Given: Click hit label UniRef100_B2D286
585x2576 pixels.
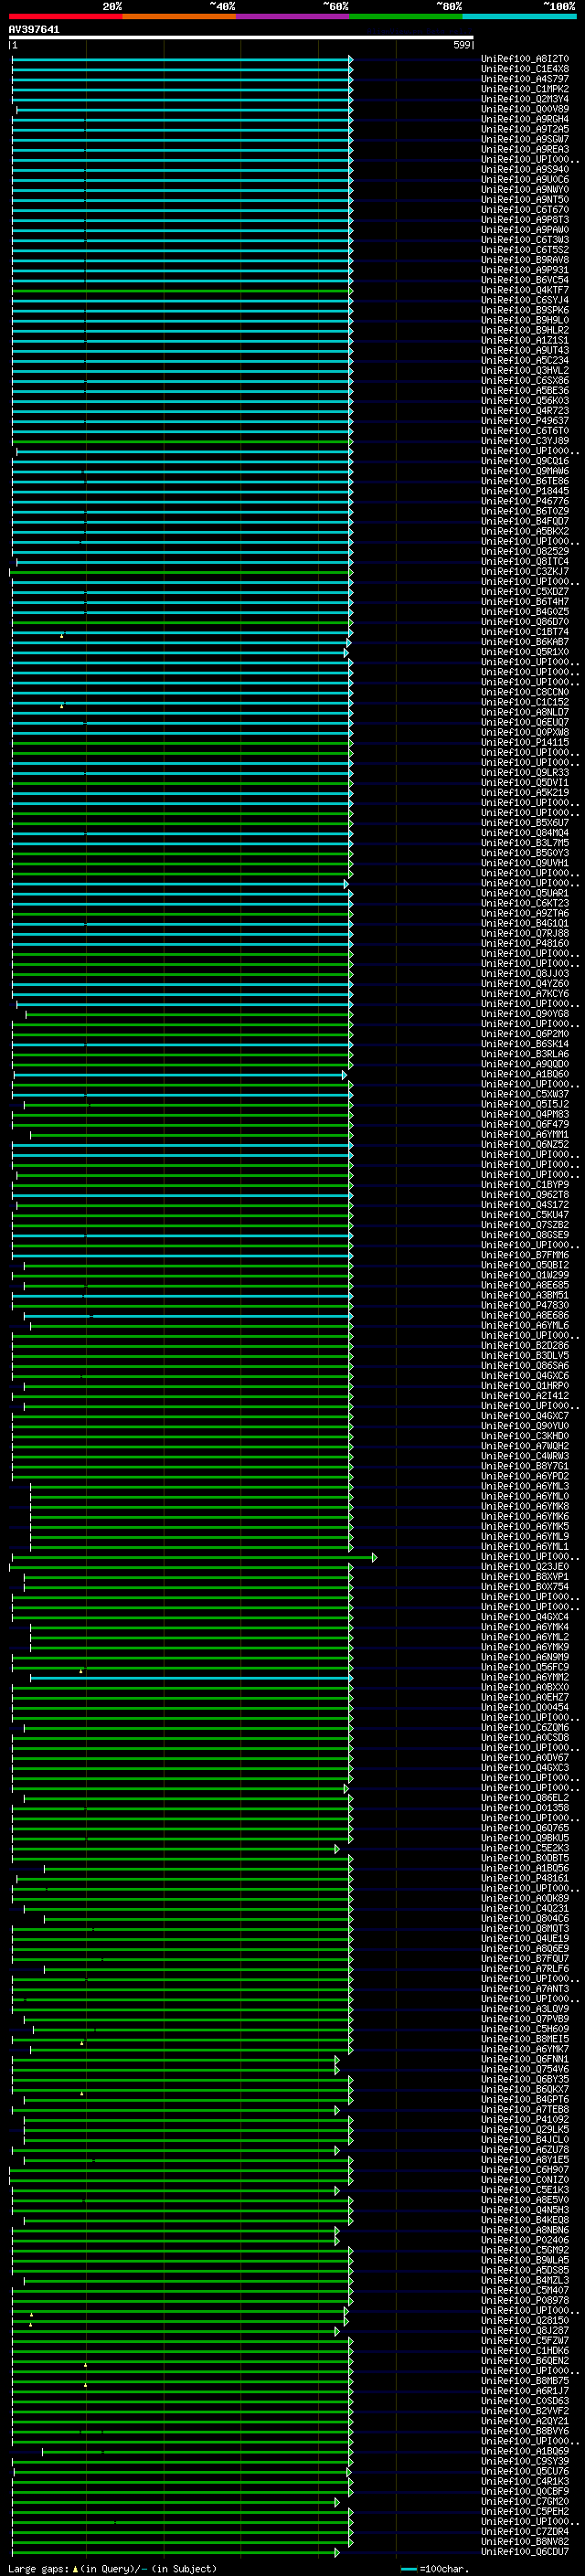Looking at the screenshot, I should coord(525,1346).
